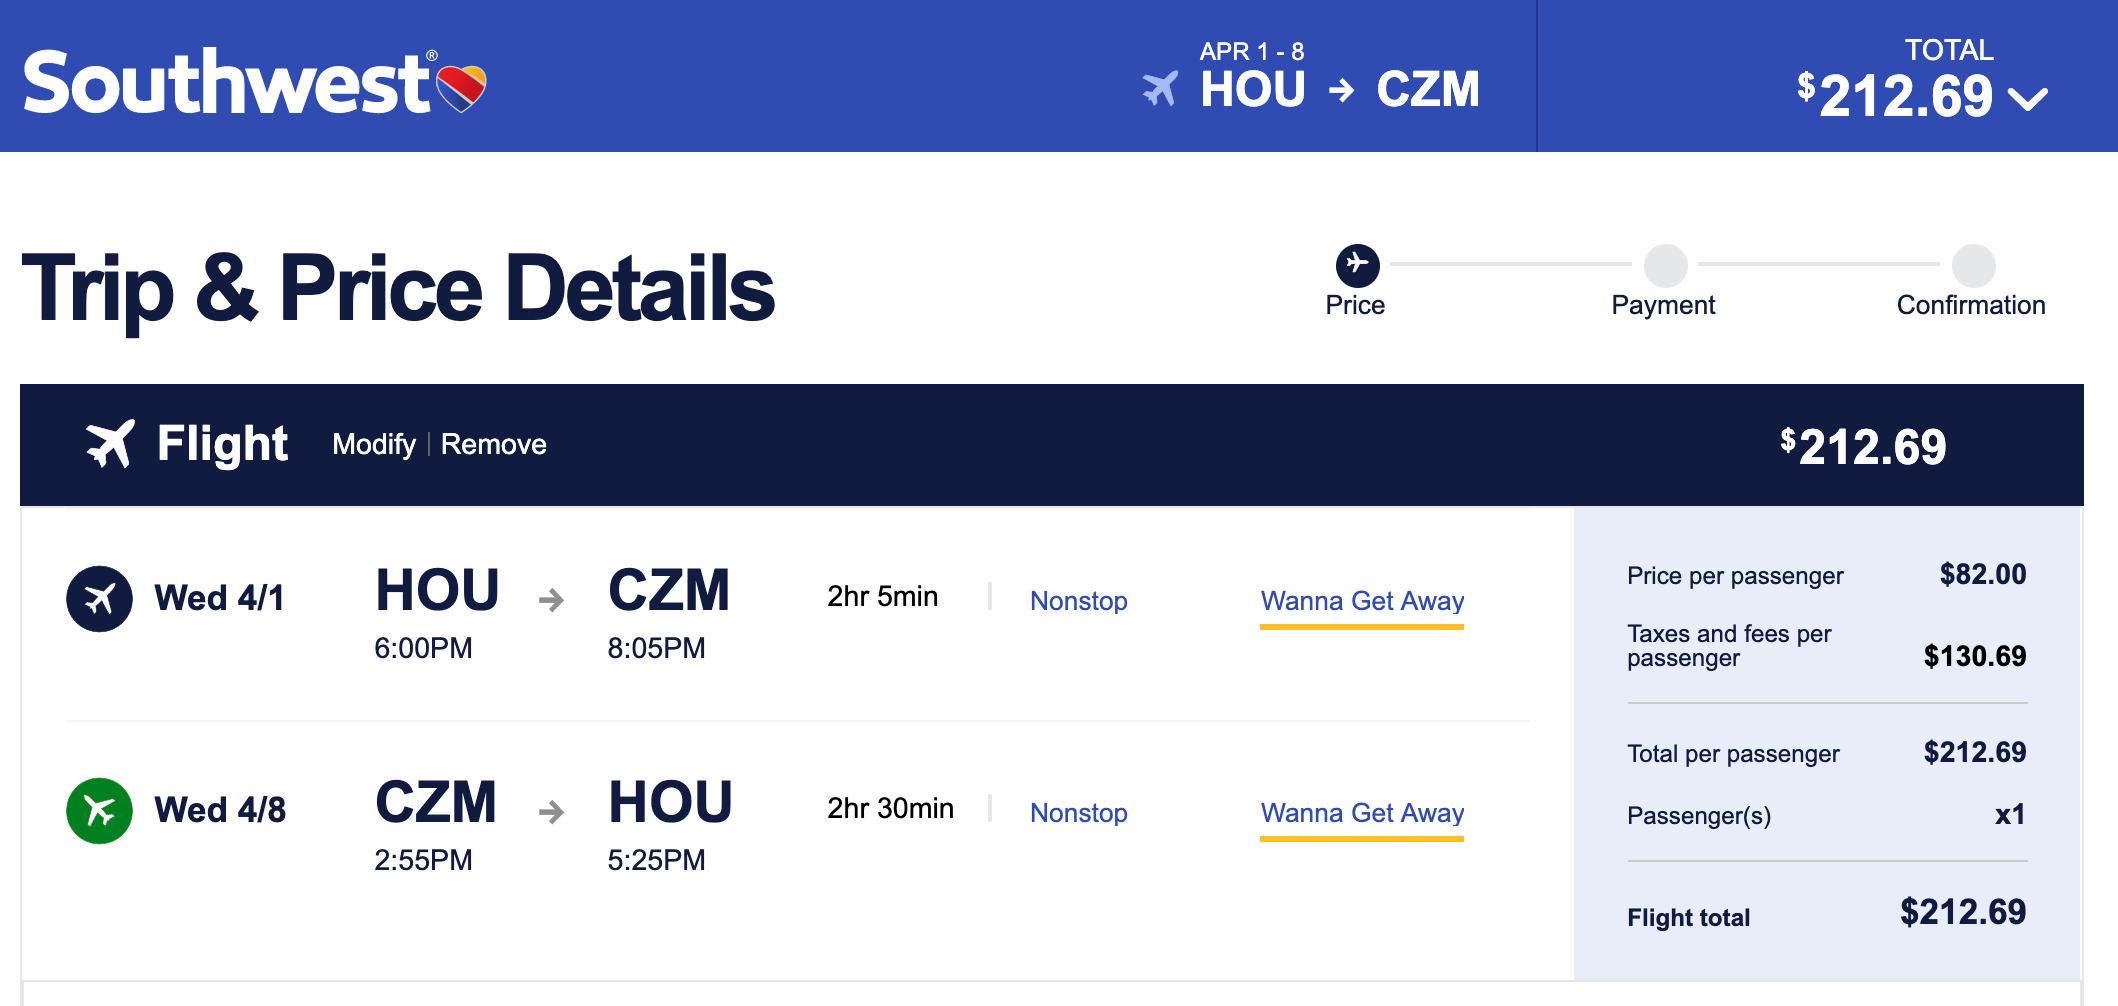The height and width of the screenshot is (1006, 2118).
Task: Click the arrow on the CZM to HOU return row
Action: coord(551,811)
